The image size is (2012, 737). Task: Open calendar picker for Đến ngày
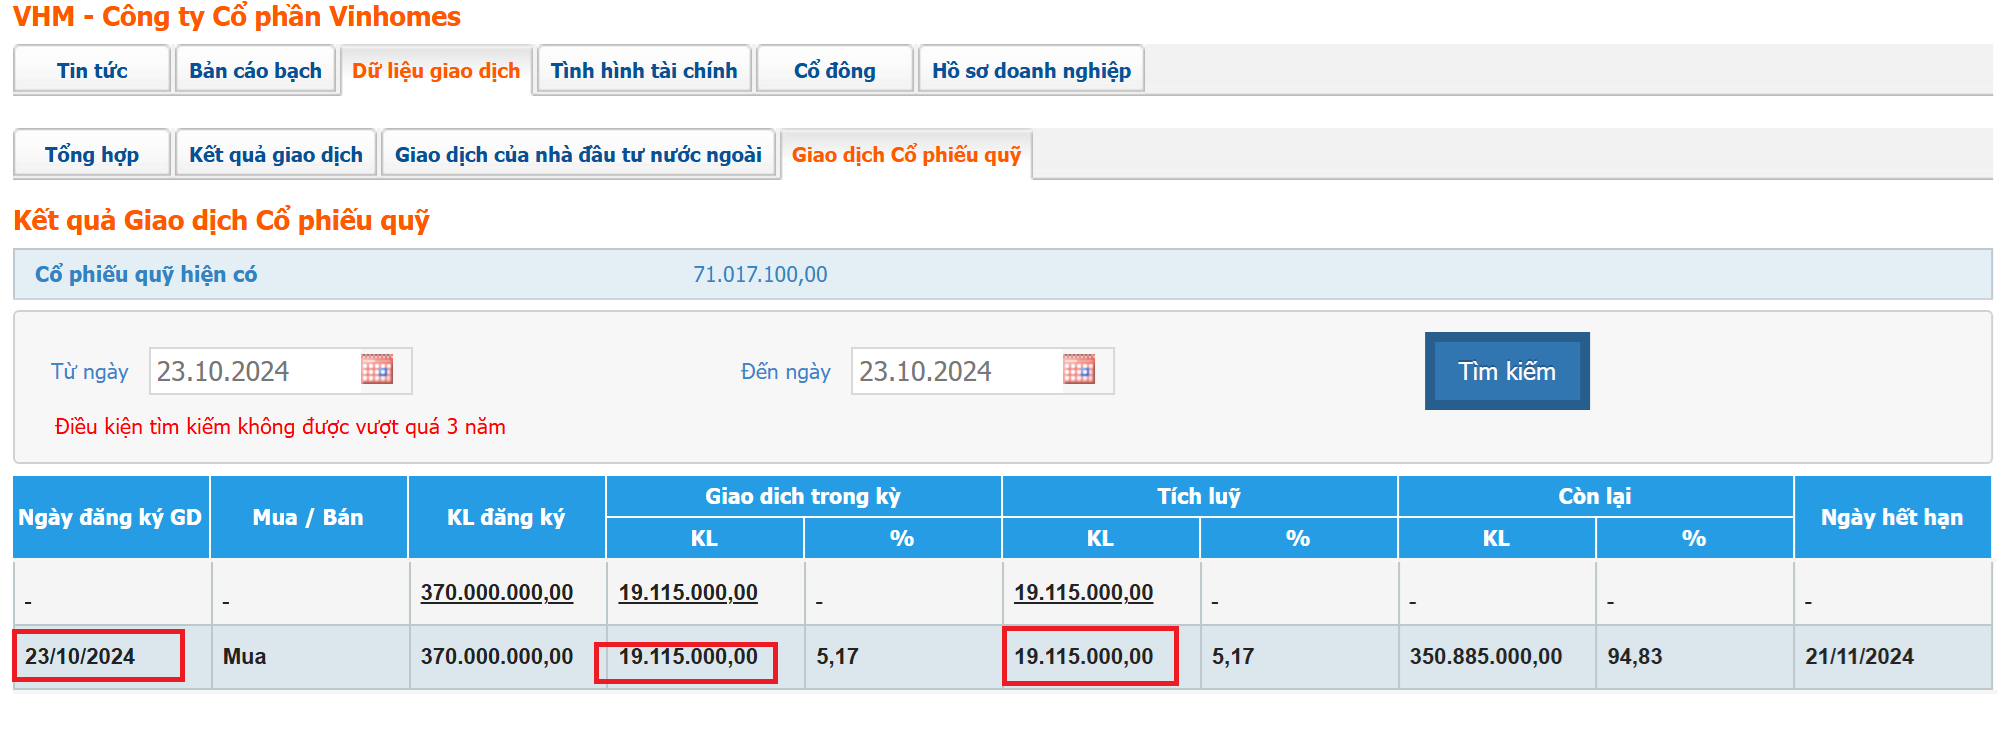[1079, 369]
